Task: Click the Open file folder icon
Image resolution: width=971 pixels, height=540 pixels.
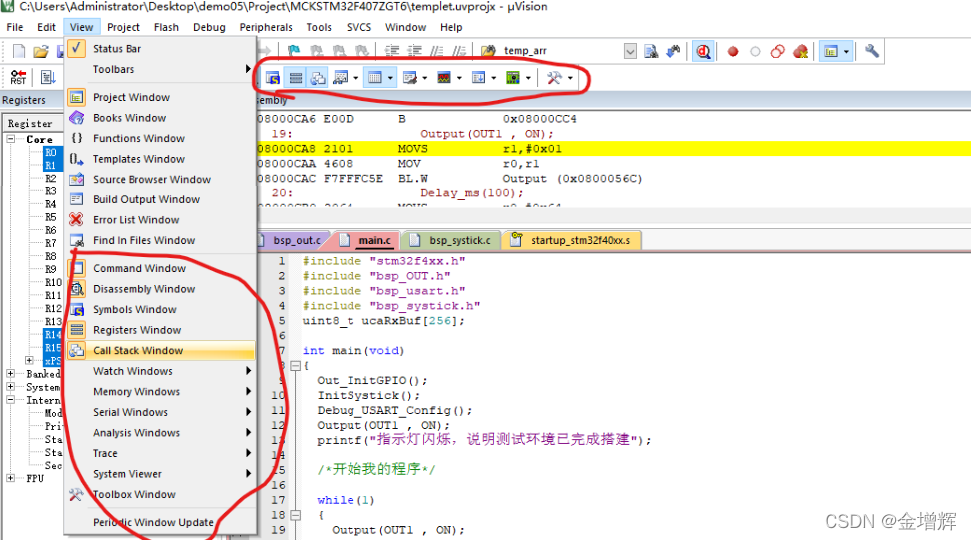Action: (41, 51)
